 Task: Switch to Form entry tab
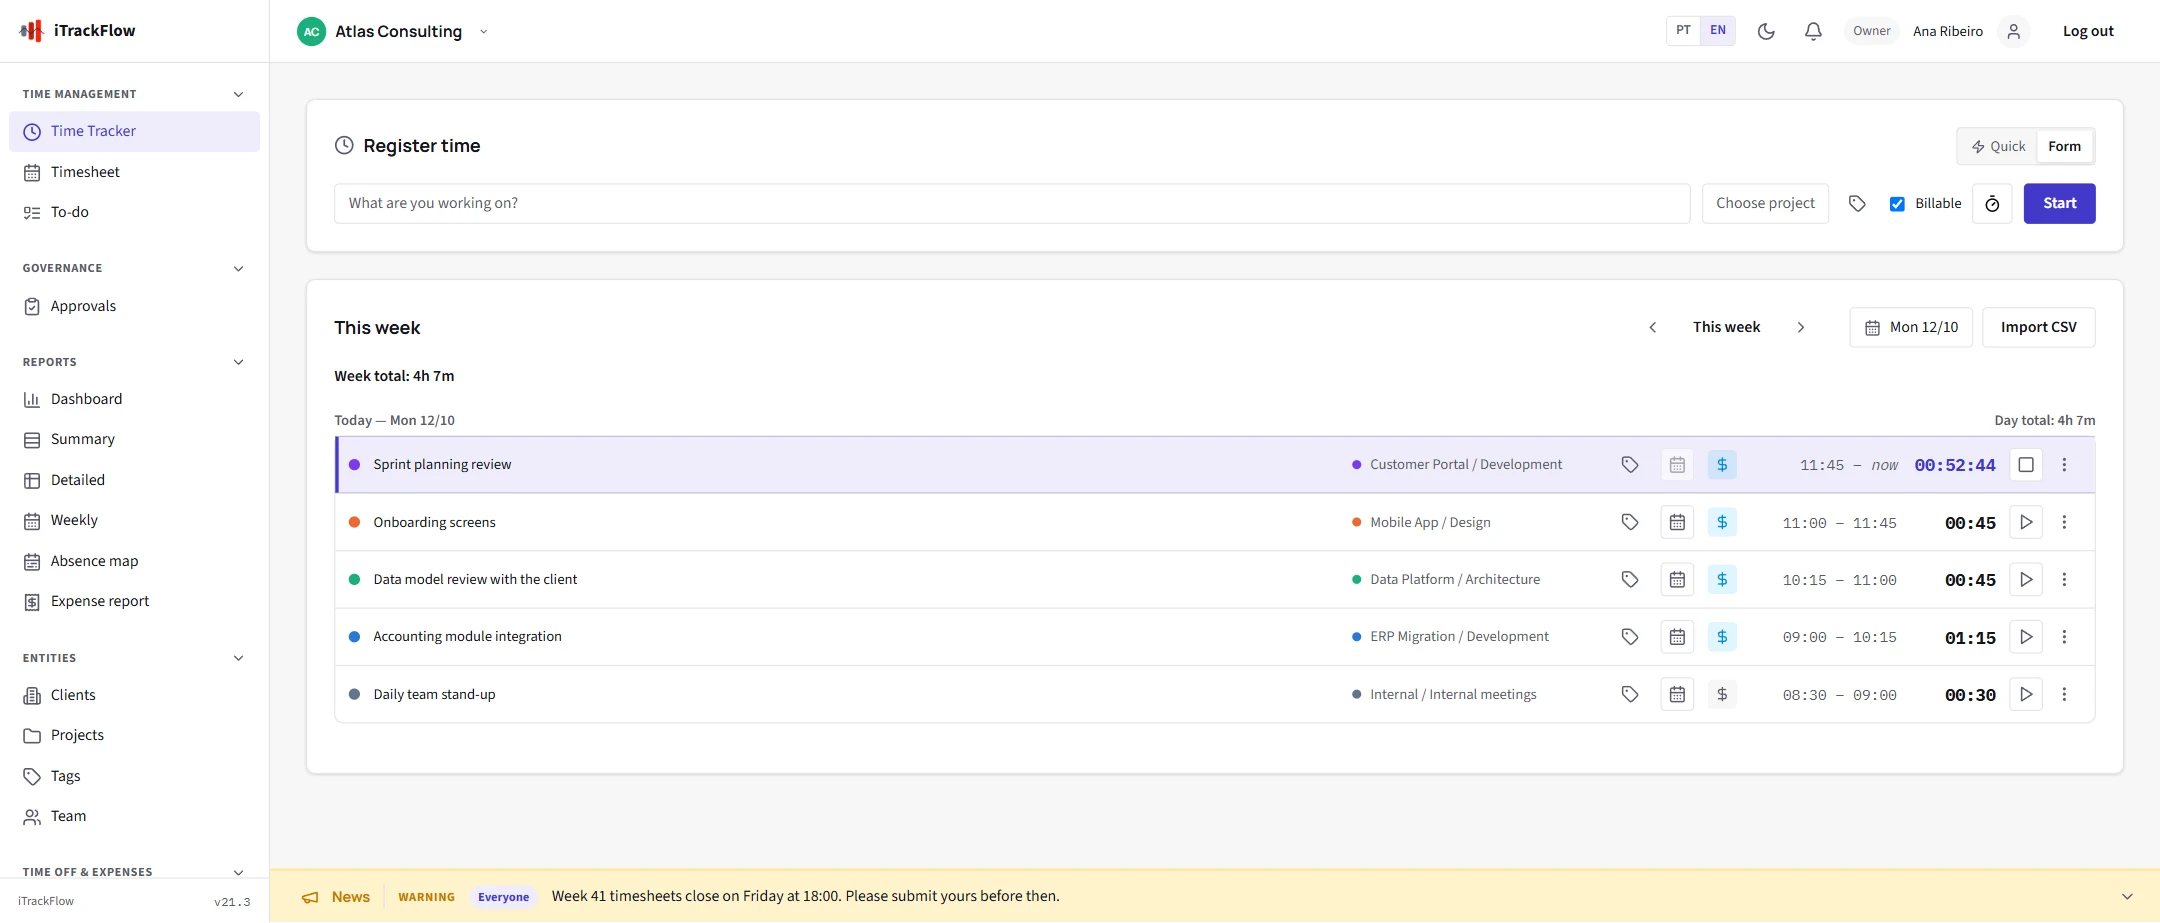click(x=2064, y=146)
